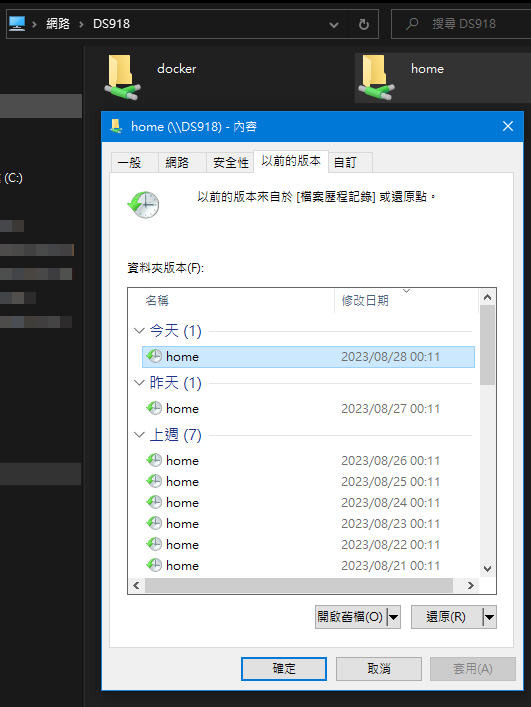Select version dated 2023/08/25 00:11
The width and height of the screenshot is (531, 707).
pos(308,482)
